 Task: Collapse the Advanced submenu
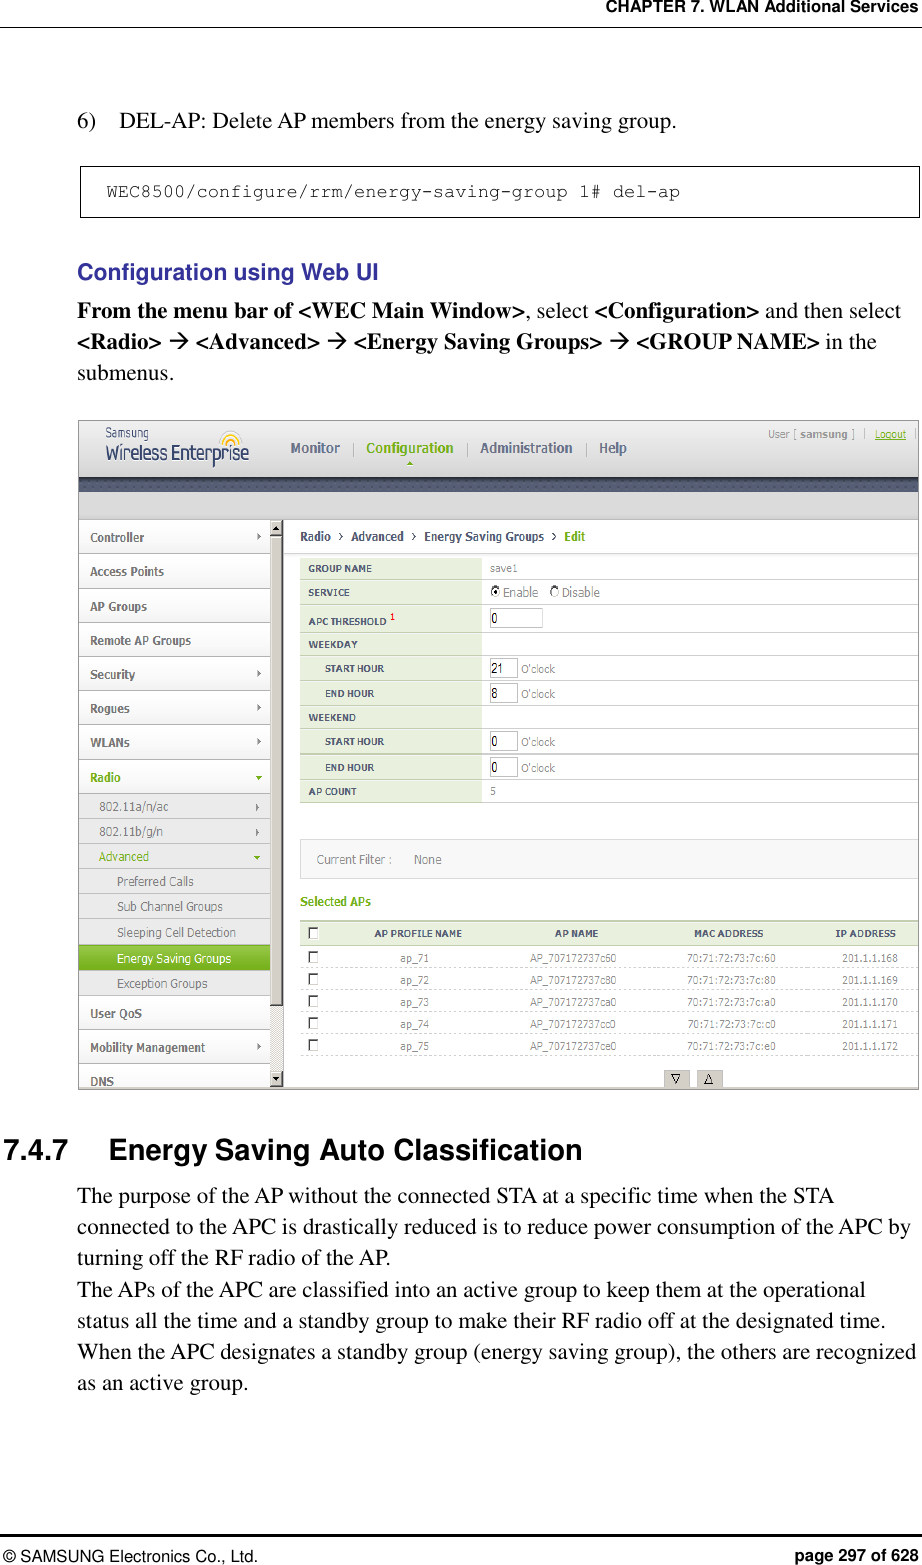[174, 856]
